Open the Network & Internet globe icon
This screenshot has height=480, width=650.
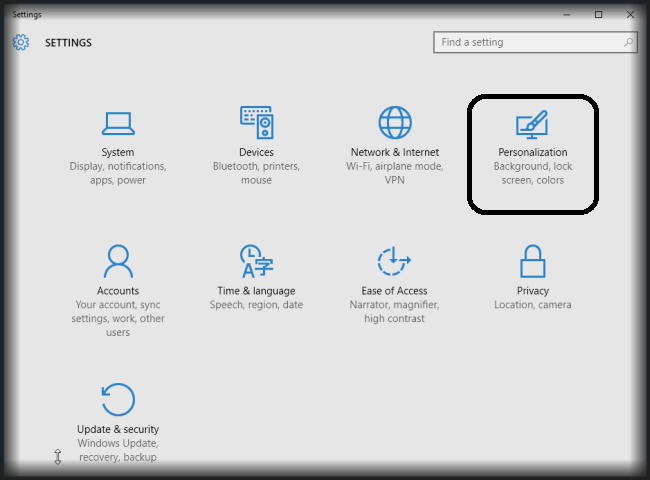click(395, 122)
